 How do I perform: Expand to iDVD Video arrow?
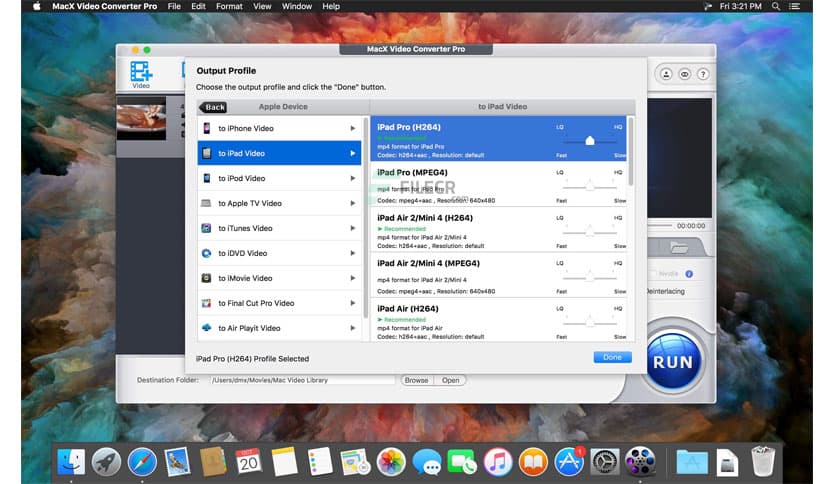352,253
